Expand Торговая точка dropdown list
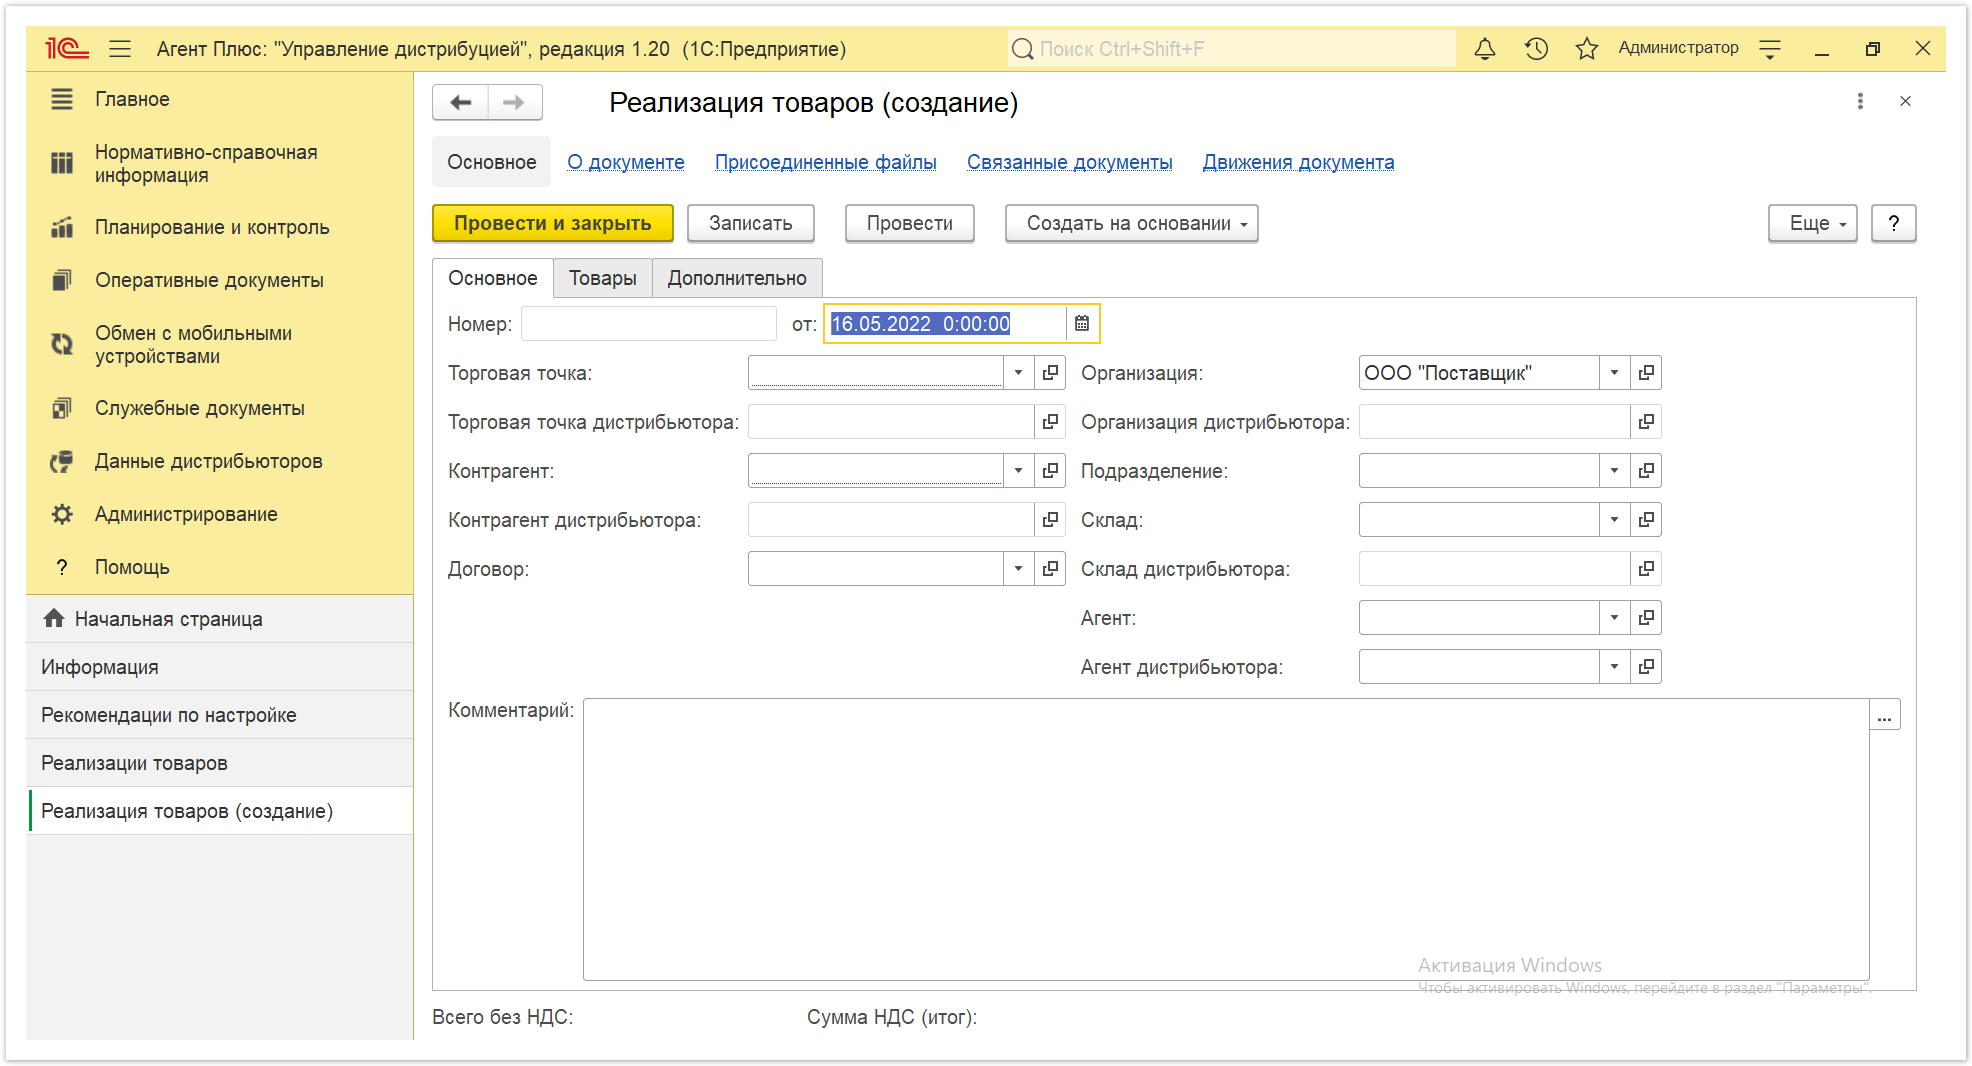 (1018, 373)
